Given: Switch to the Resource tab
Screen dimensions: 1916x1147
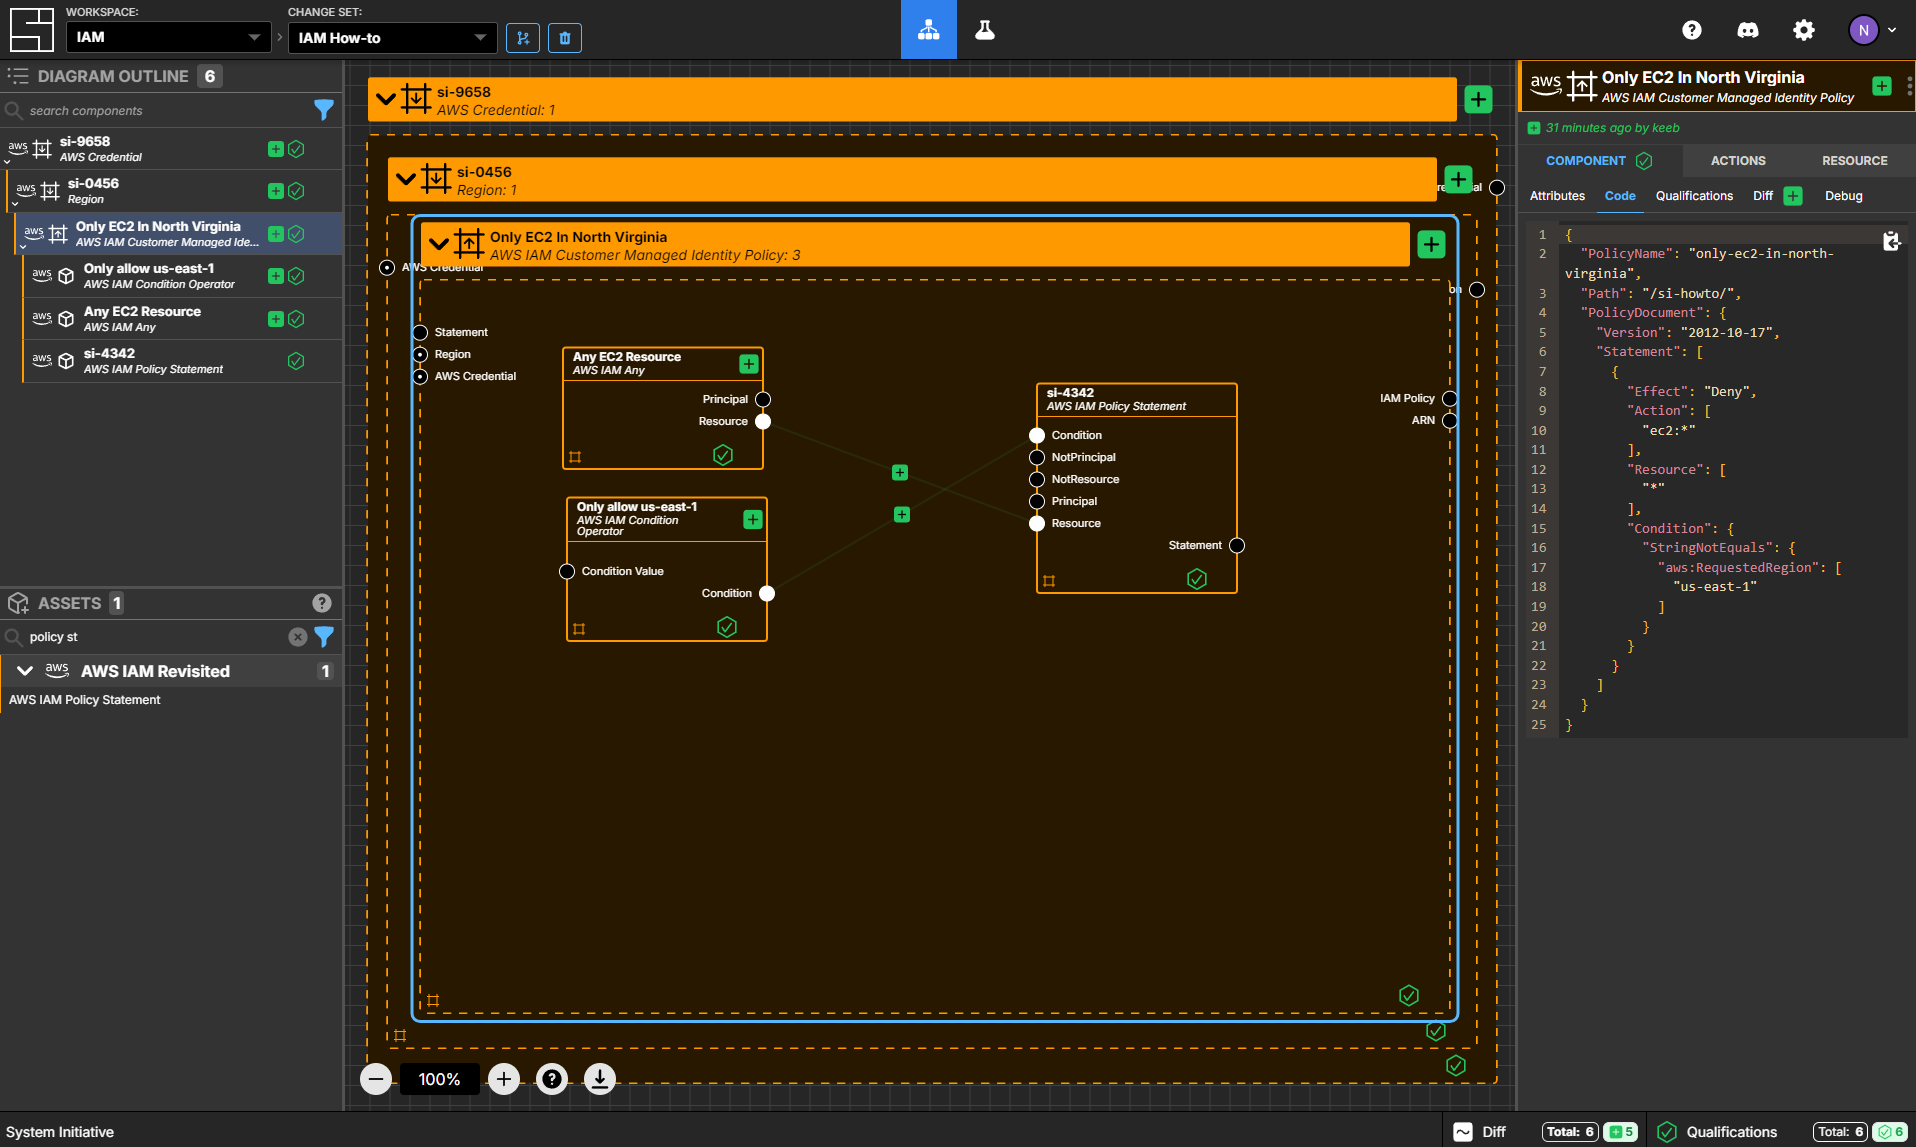Looking at the screenshot, I should point(1854,160).
